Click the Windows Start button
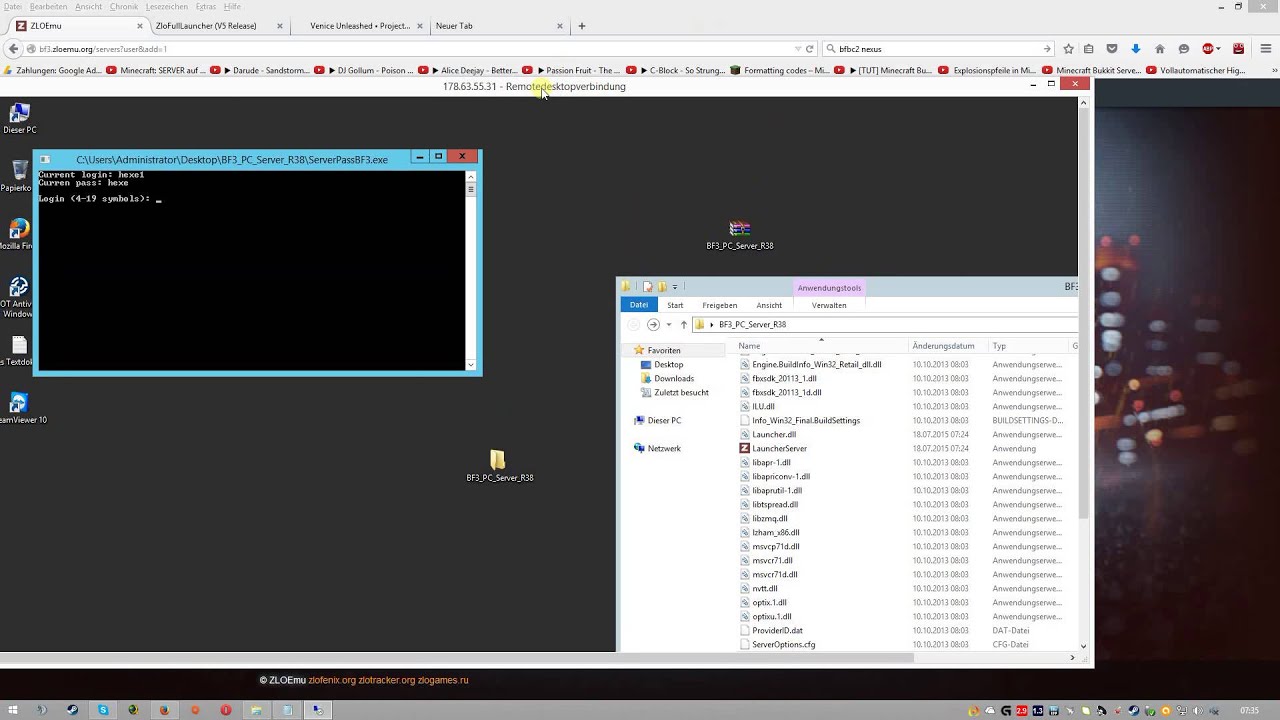This screenshot has width=1280, height=720. tap(13, 710)
